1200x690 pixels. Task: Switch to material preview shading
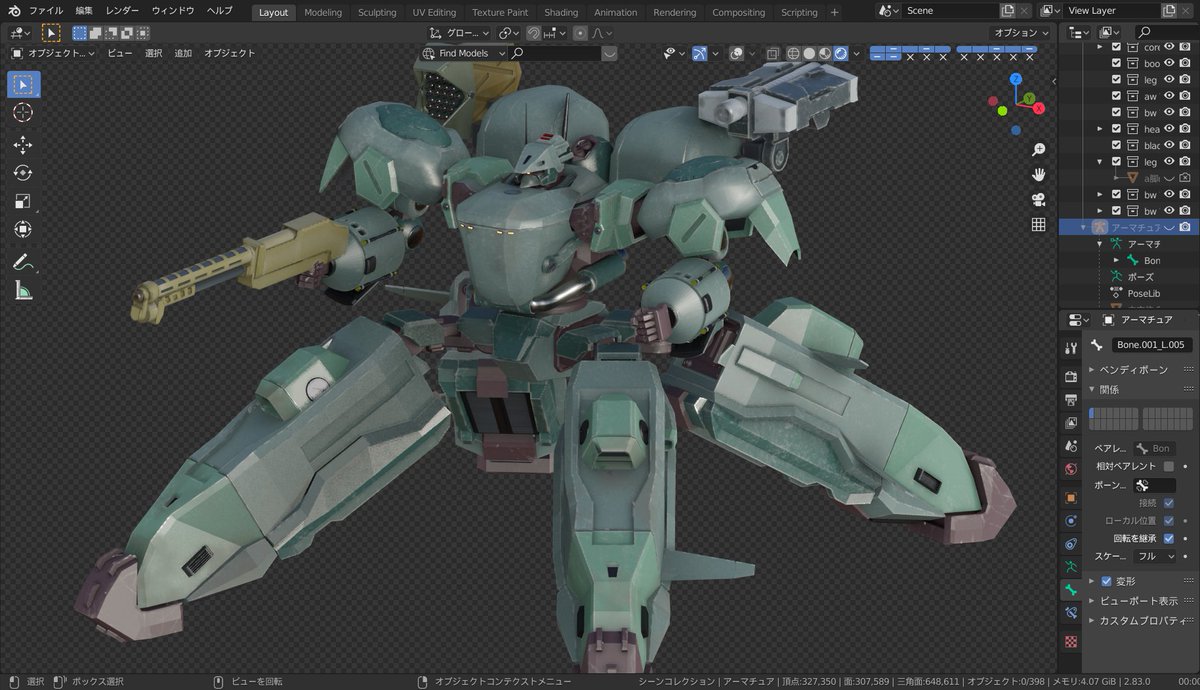pyautogui.click(x=825, y=53)
